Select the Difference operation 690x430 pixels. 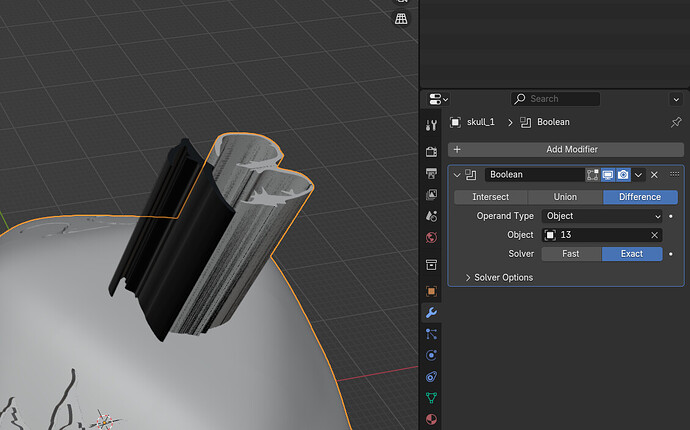(640, 197)
